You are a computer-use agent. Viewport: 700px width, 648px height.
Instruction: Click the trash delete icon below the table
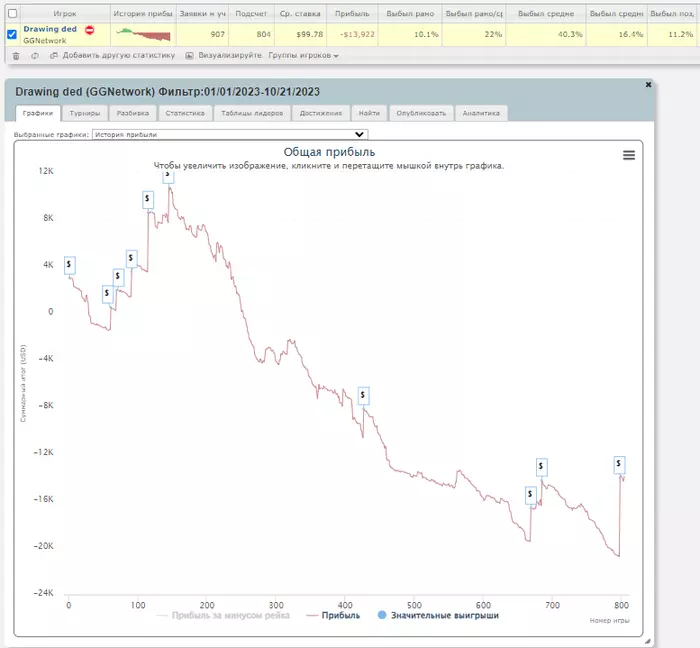coord(16,56)
